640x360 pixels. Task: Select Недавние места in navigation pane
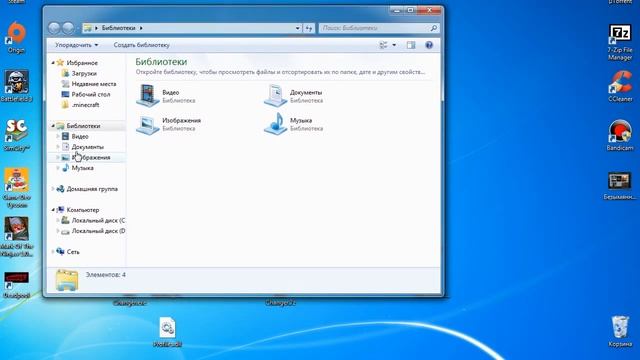tap(93, 84)
